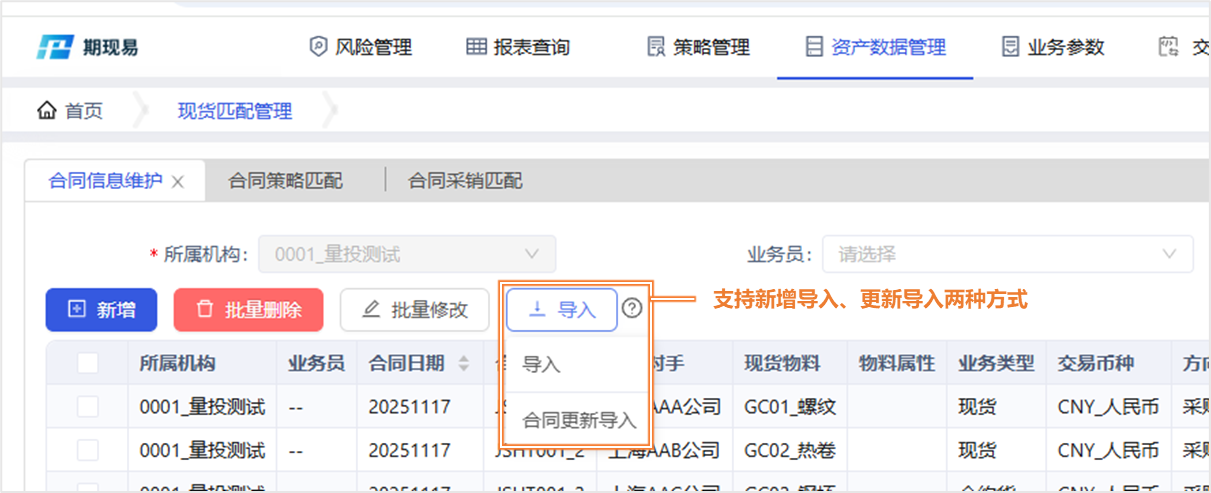Select the 资产数据管理 navigation item
The height and width of the screenshot is (493, 1211).
tap(875, 47)
